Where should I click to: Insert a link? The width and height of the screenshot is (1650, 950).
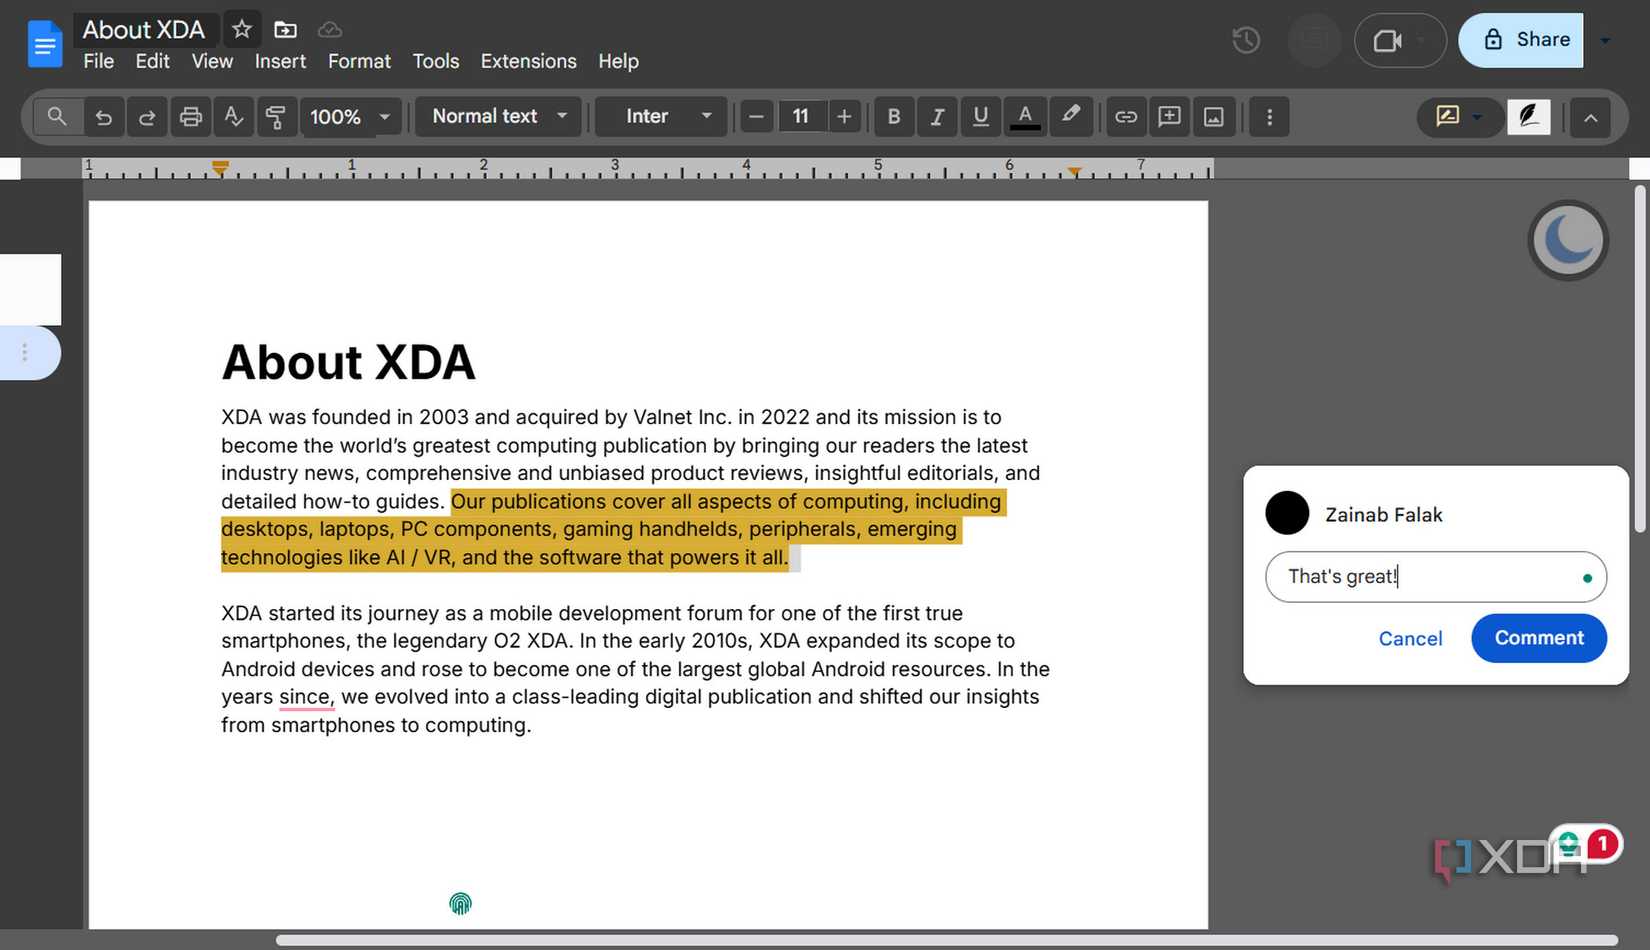(1126, 117)
